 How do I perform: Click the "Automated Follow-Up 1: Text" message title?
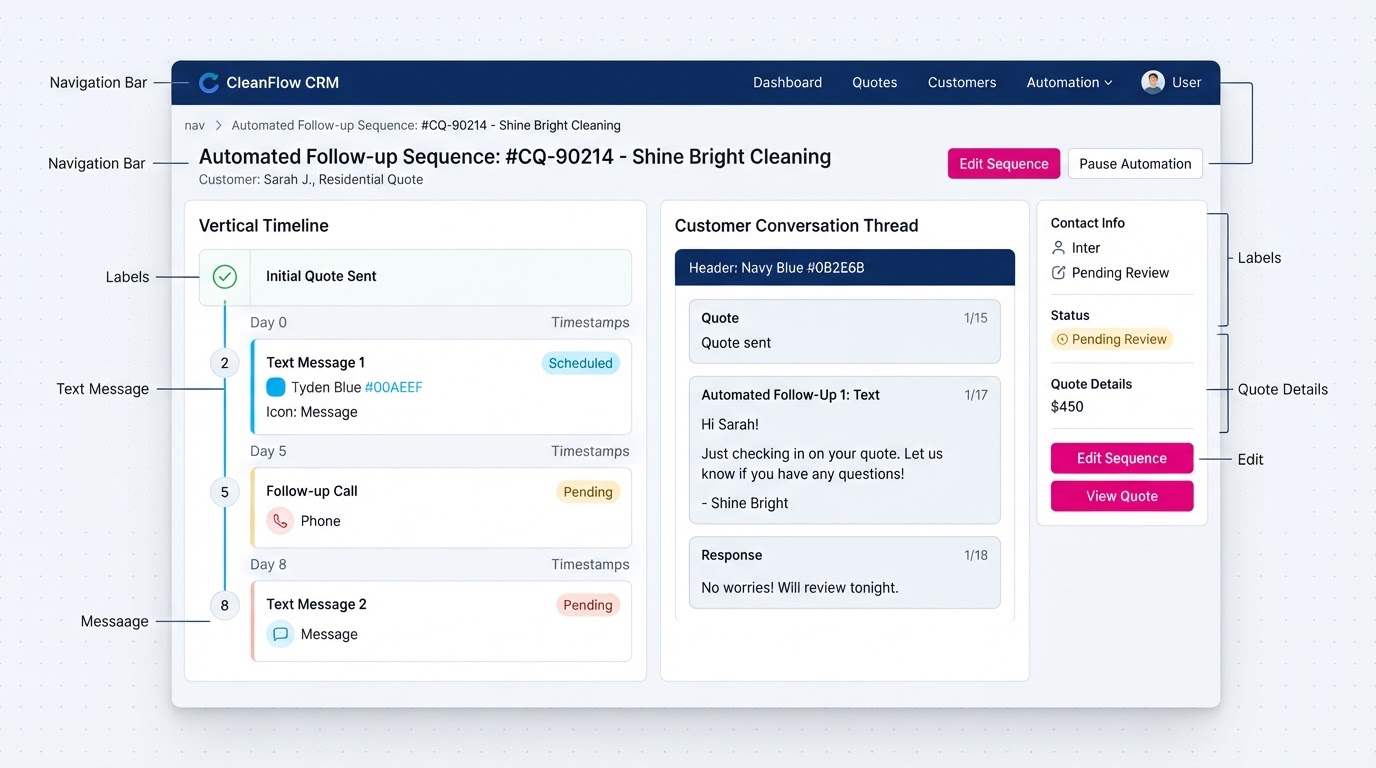791,395
